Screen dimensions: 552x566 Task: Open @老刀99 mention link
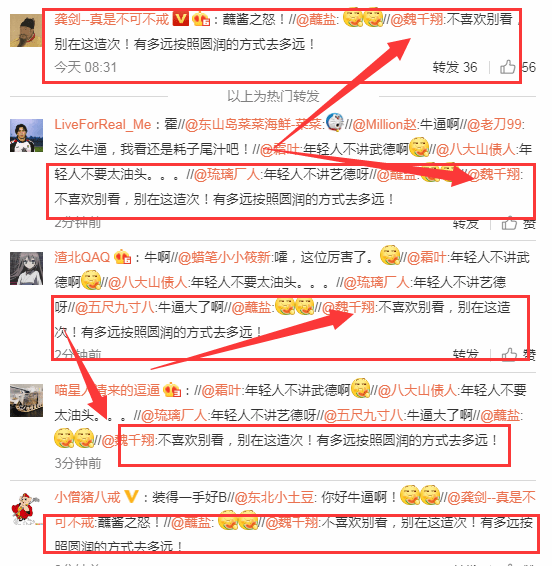pos(494,125)
